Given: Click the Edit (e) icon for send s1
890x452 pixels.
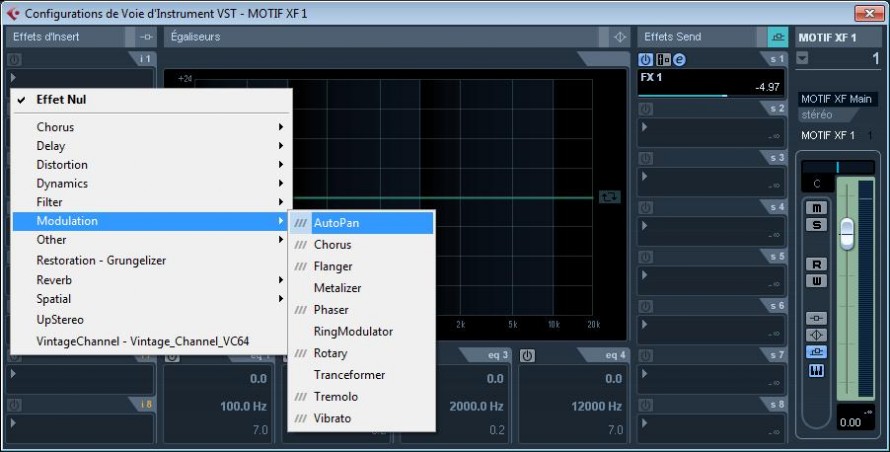Looking at the screenshot, I should coord(680,60).
